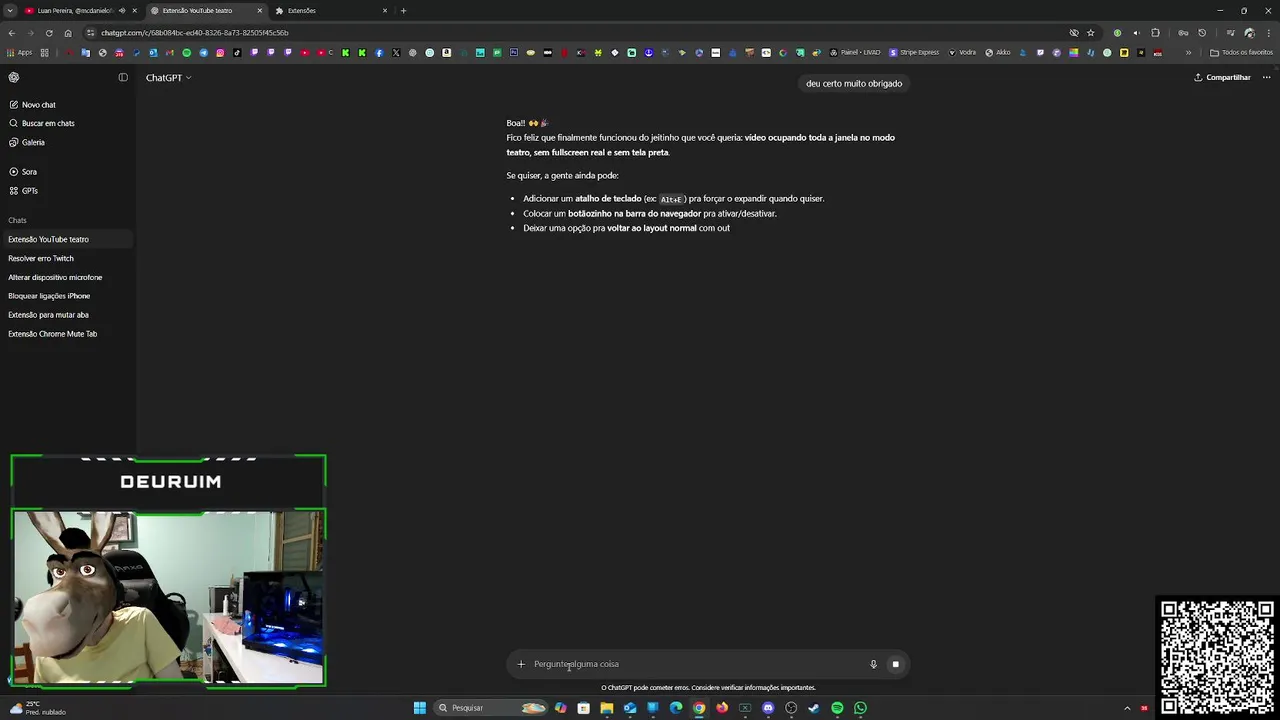Click the crossed-eye tracking protection icon
The image size is (1280, 720).
1074,32
